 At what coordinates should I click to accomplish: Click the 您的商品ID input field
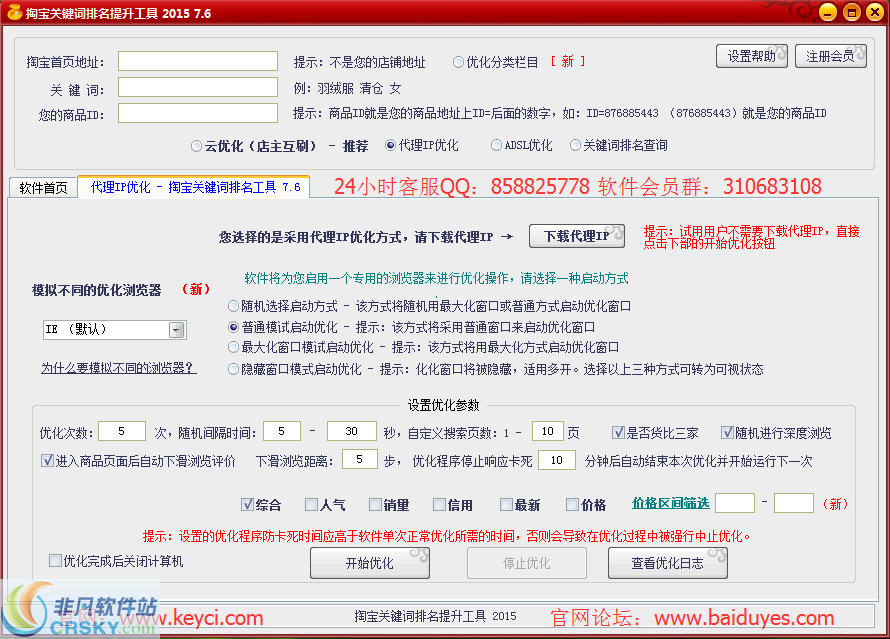click(198, 113)
